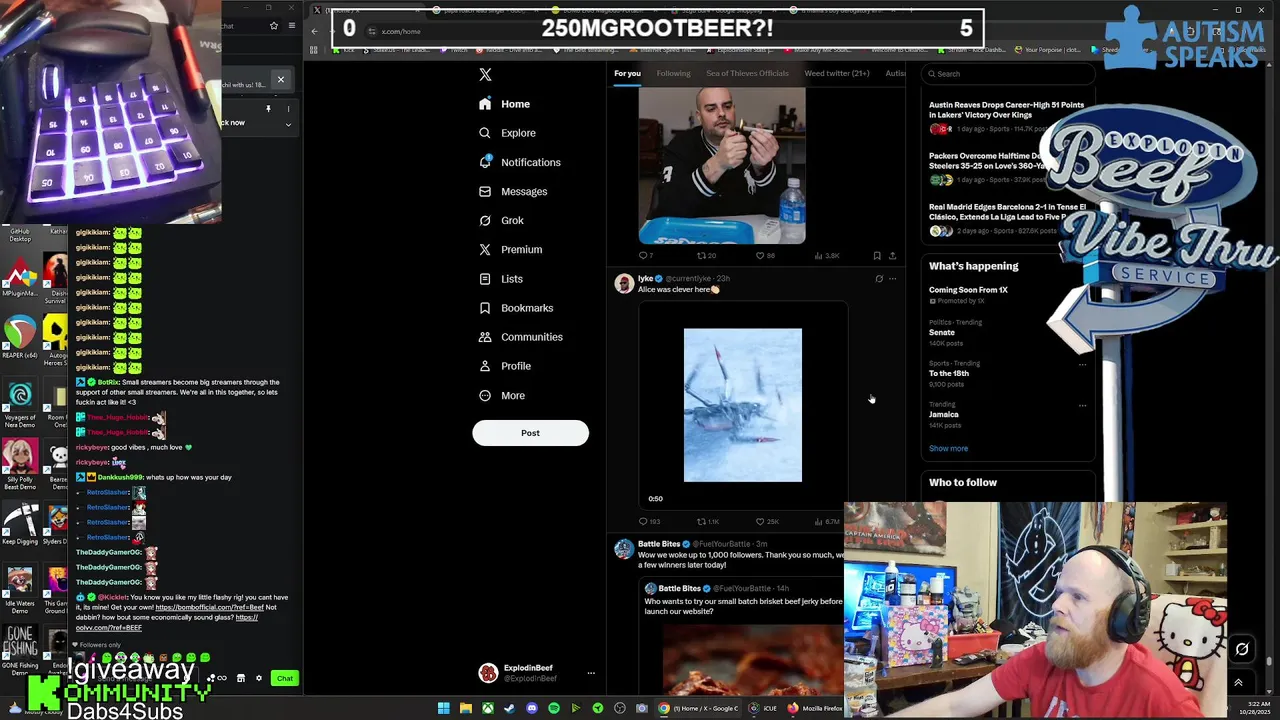The height and width of the screenshot is (720, 1280).
Task: Click Show more under What's happening
Action: click(948, 448)
